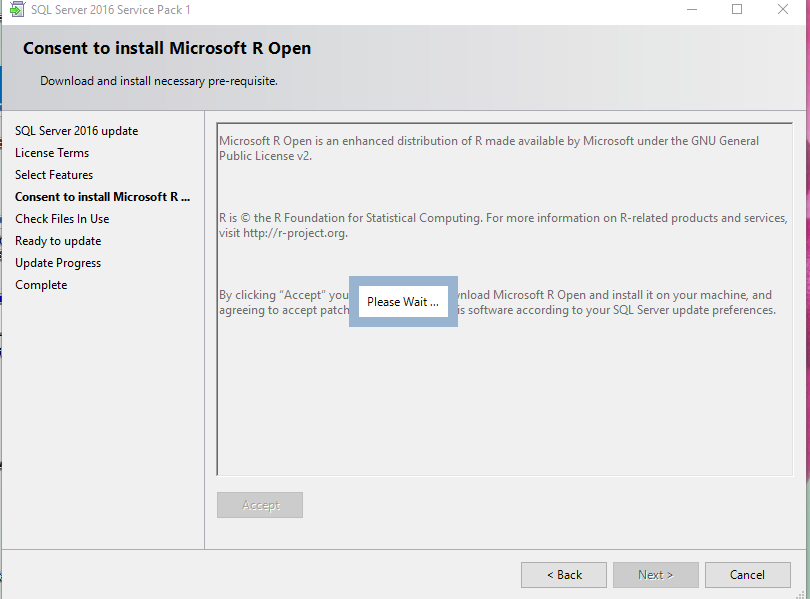The height and width of the screenshot is (599, 810).
Task: Select the 'SQL Server 2016 update' step
Action: 76,130
